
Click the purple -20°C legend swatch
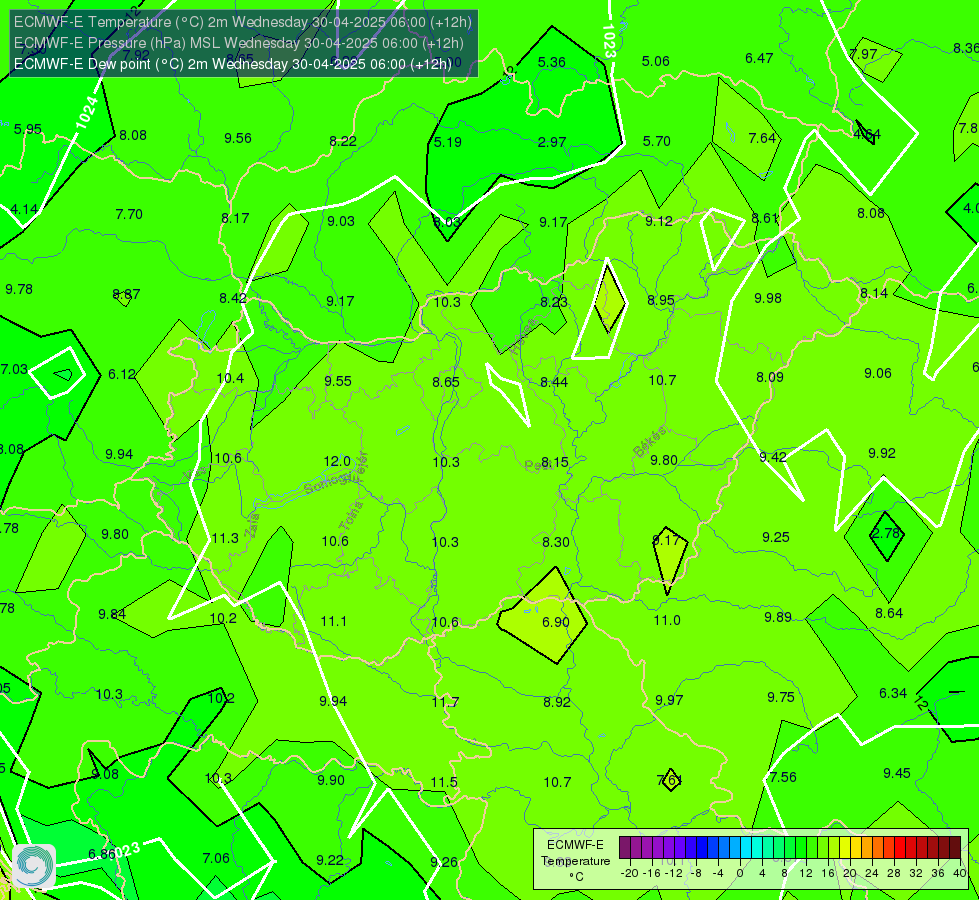point(625,848)
